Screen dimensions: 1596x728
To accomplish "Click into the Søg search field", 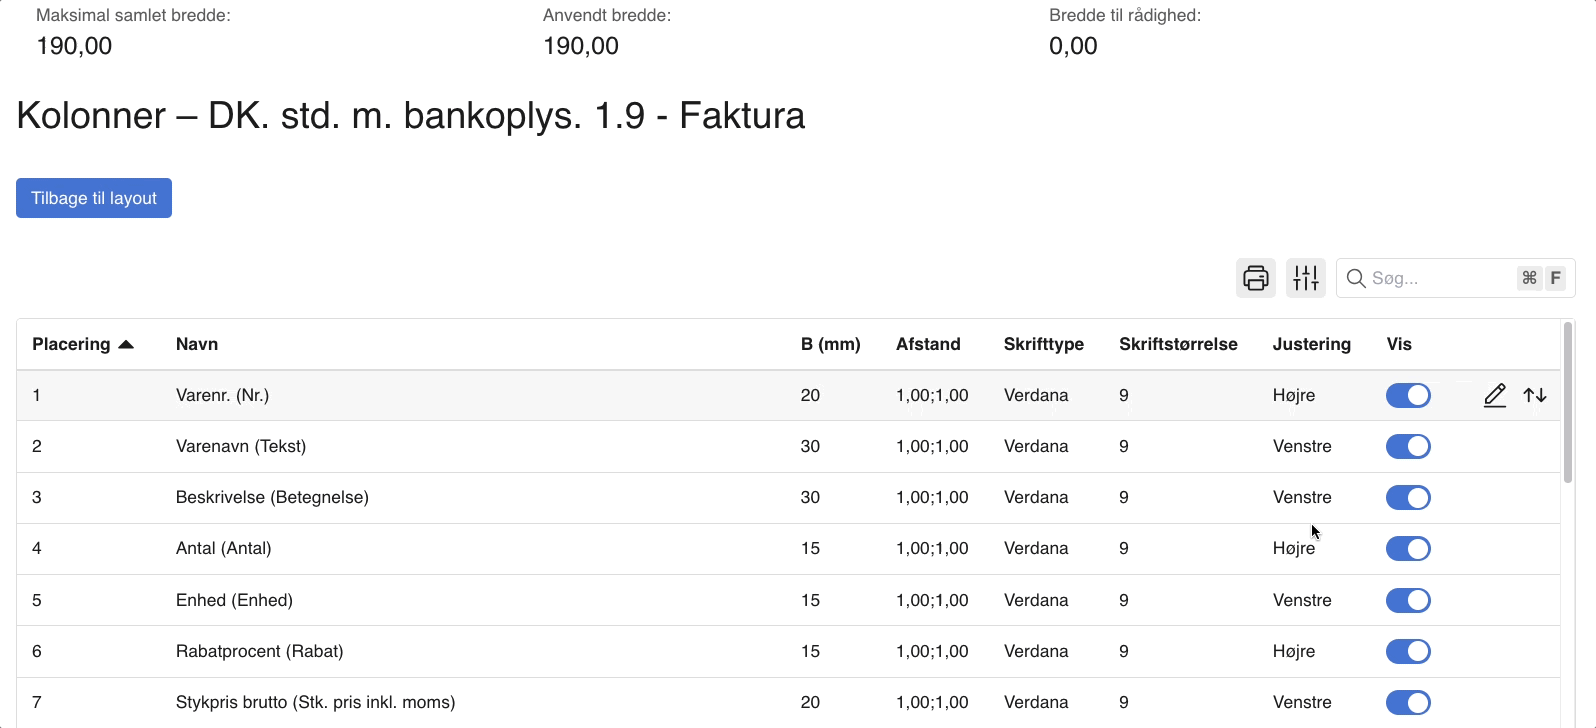I will 1440,278.
